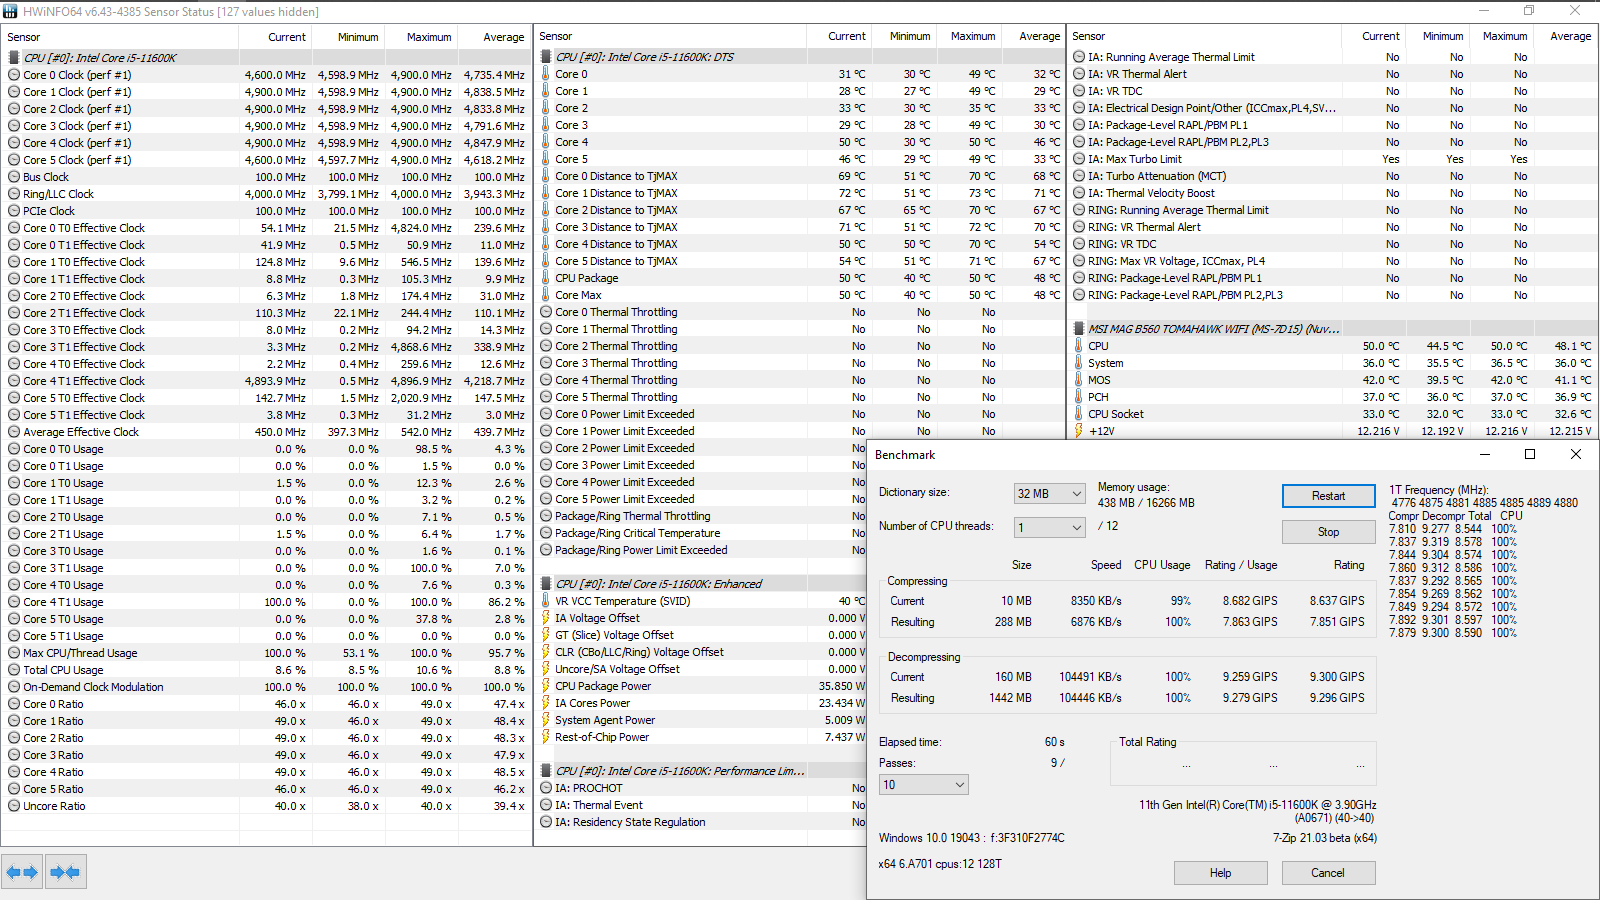Click the thermometer icon beside PCH temperature
Viewport: 1600px width, 900px height.
(1079, 397)
